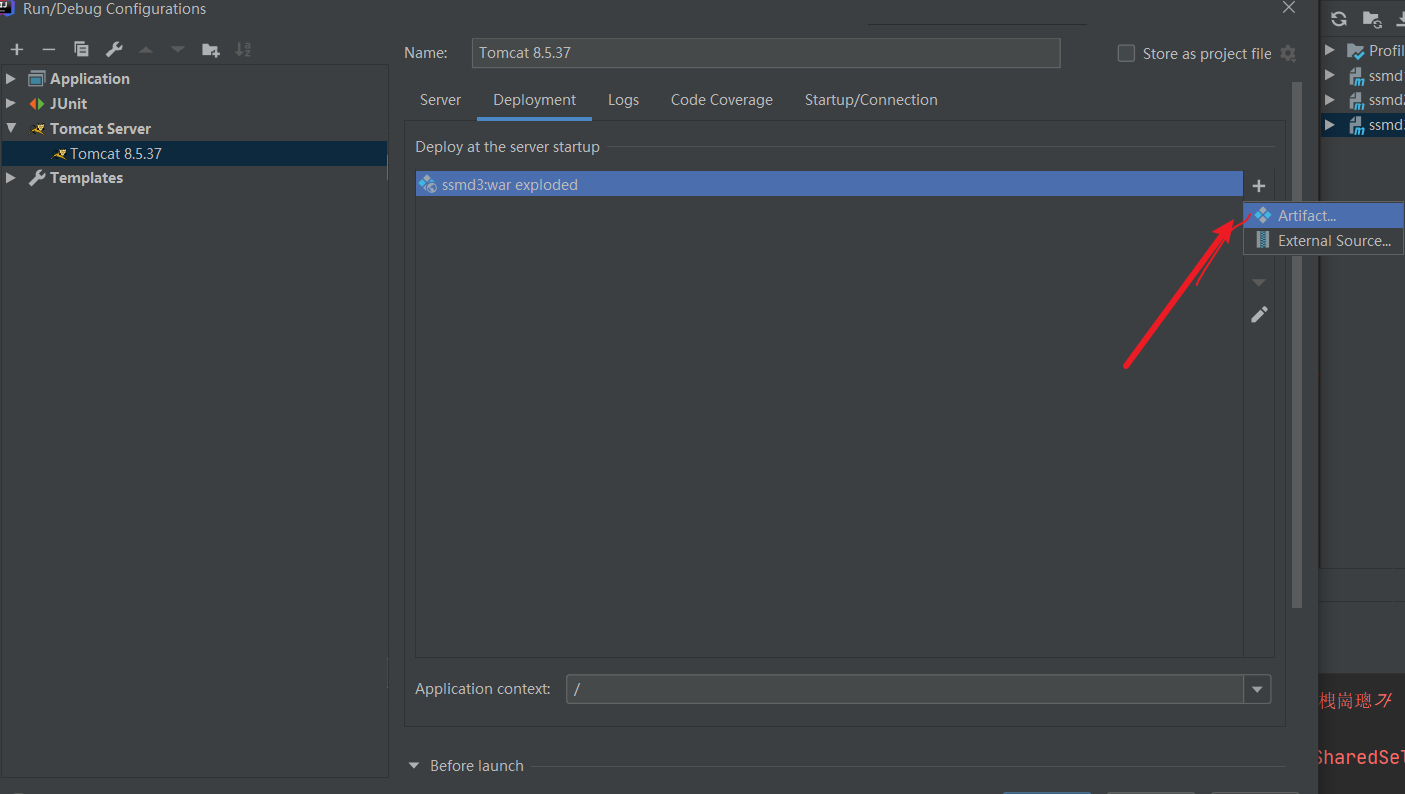
Task: Move configuration down in left toolbar
Action: (x=178, y=49)
